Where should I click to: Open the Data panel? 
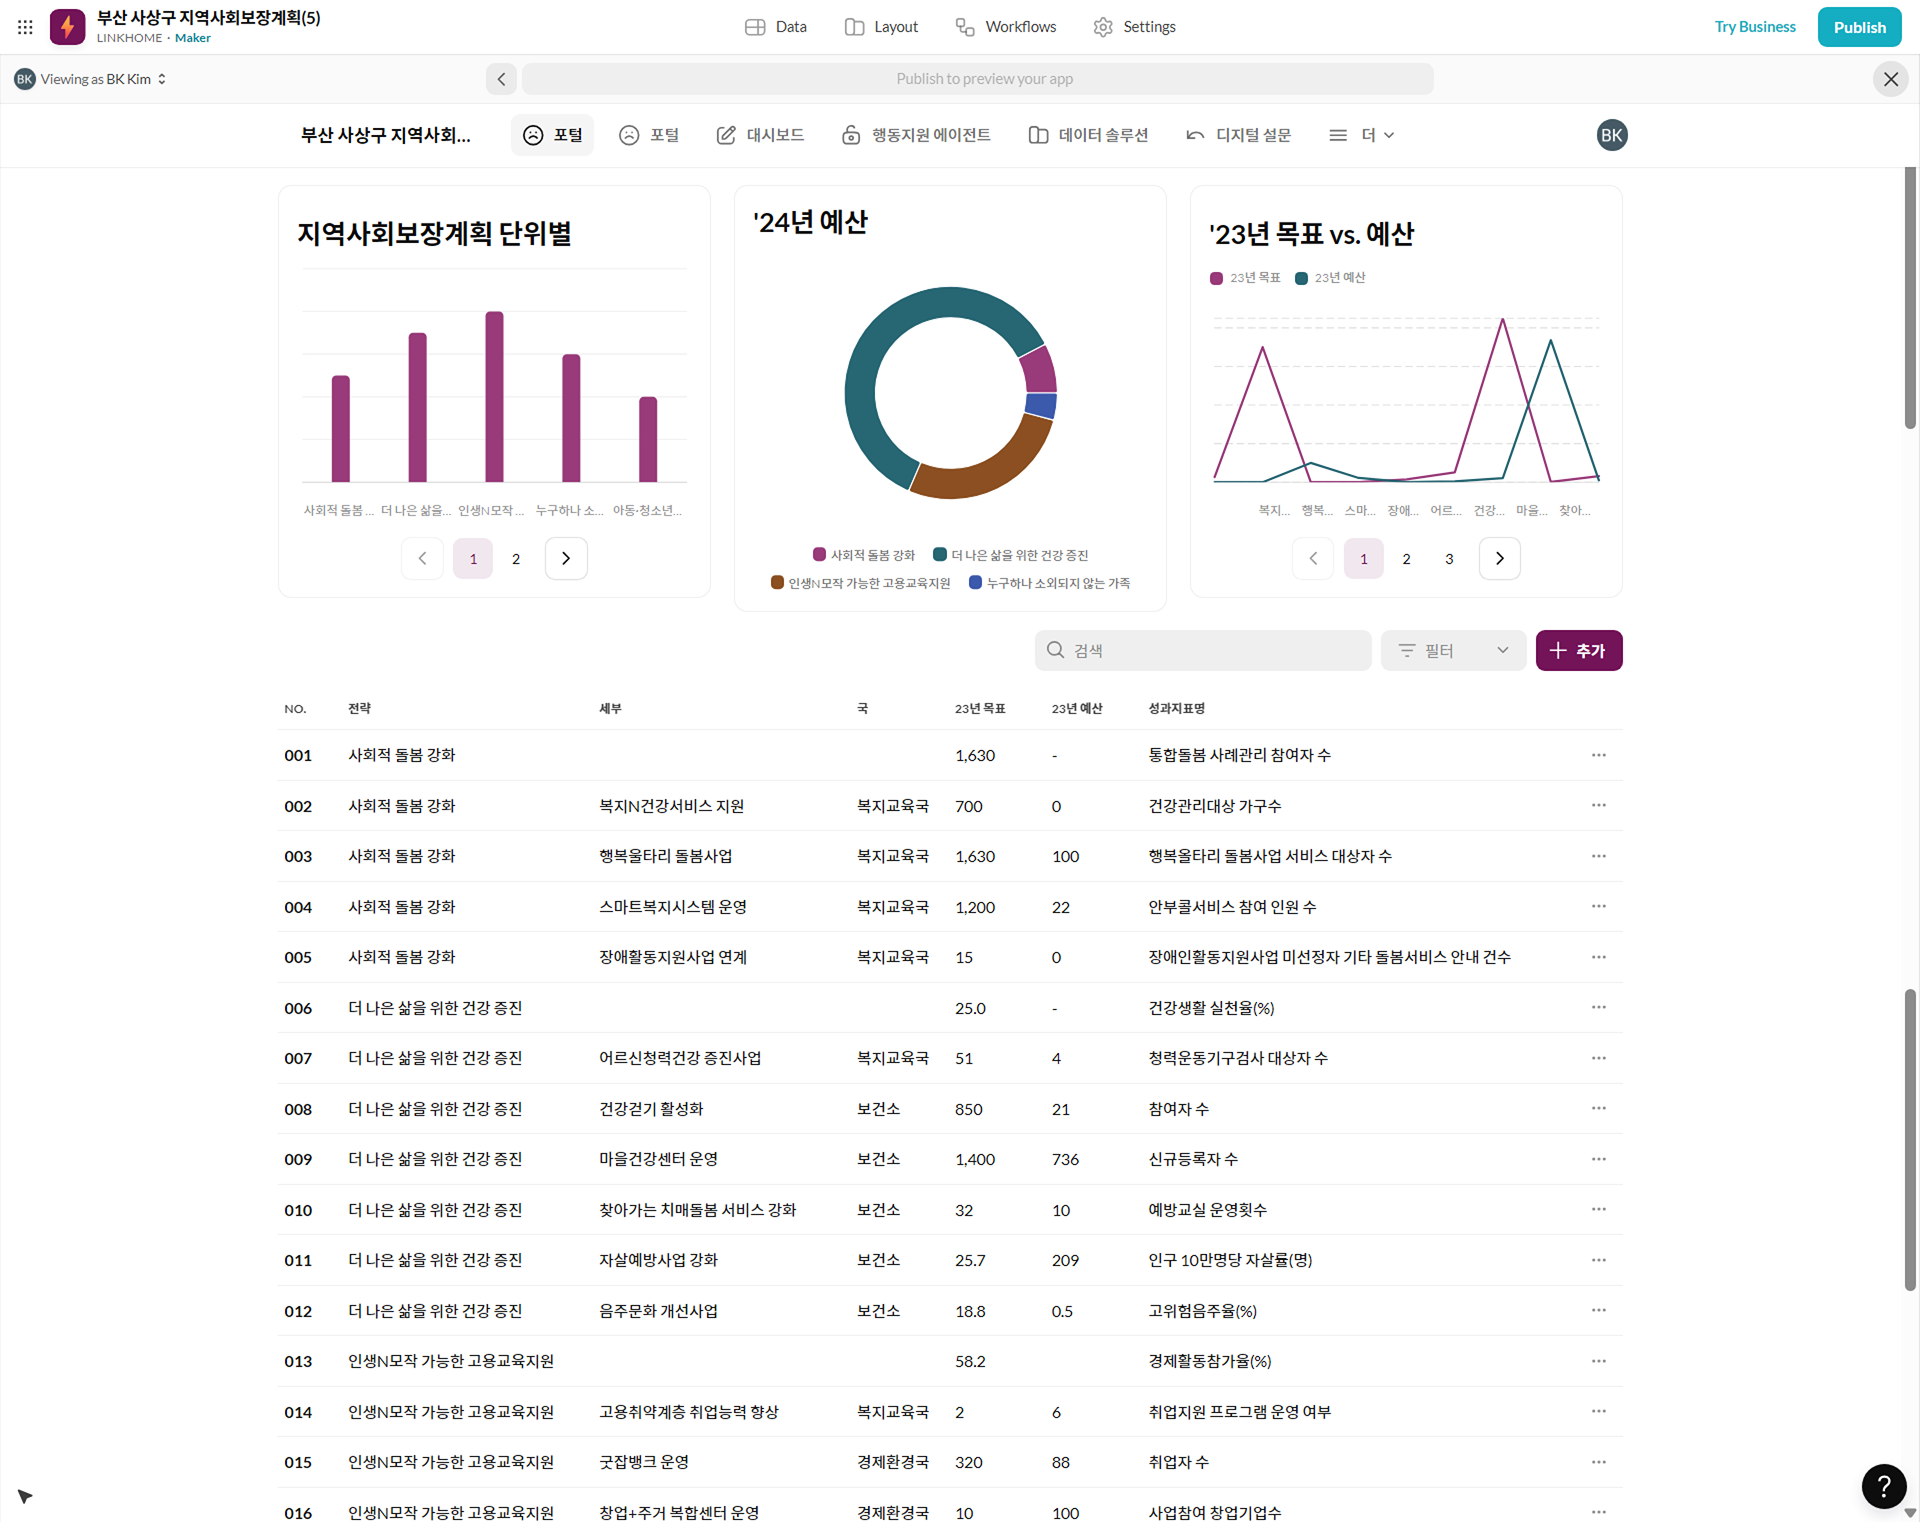[x=776, y=27]
